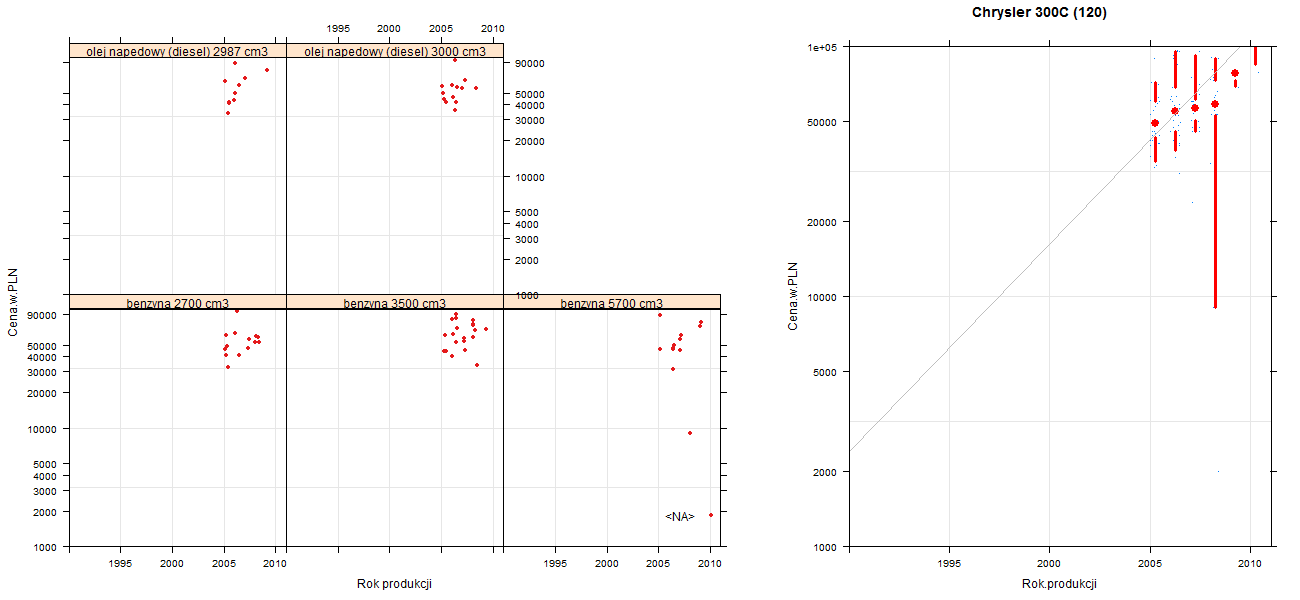Click the "2005" tick on the top axis above diesel 3000 panel
The width and height of the screenshot is (1300, 600).
[441, 28]
